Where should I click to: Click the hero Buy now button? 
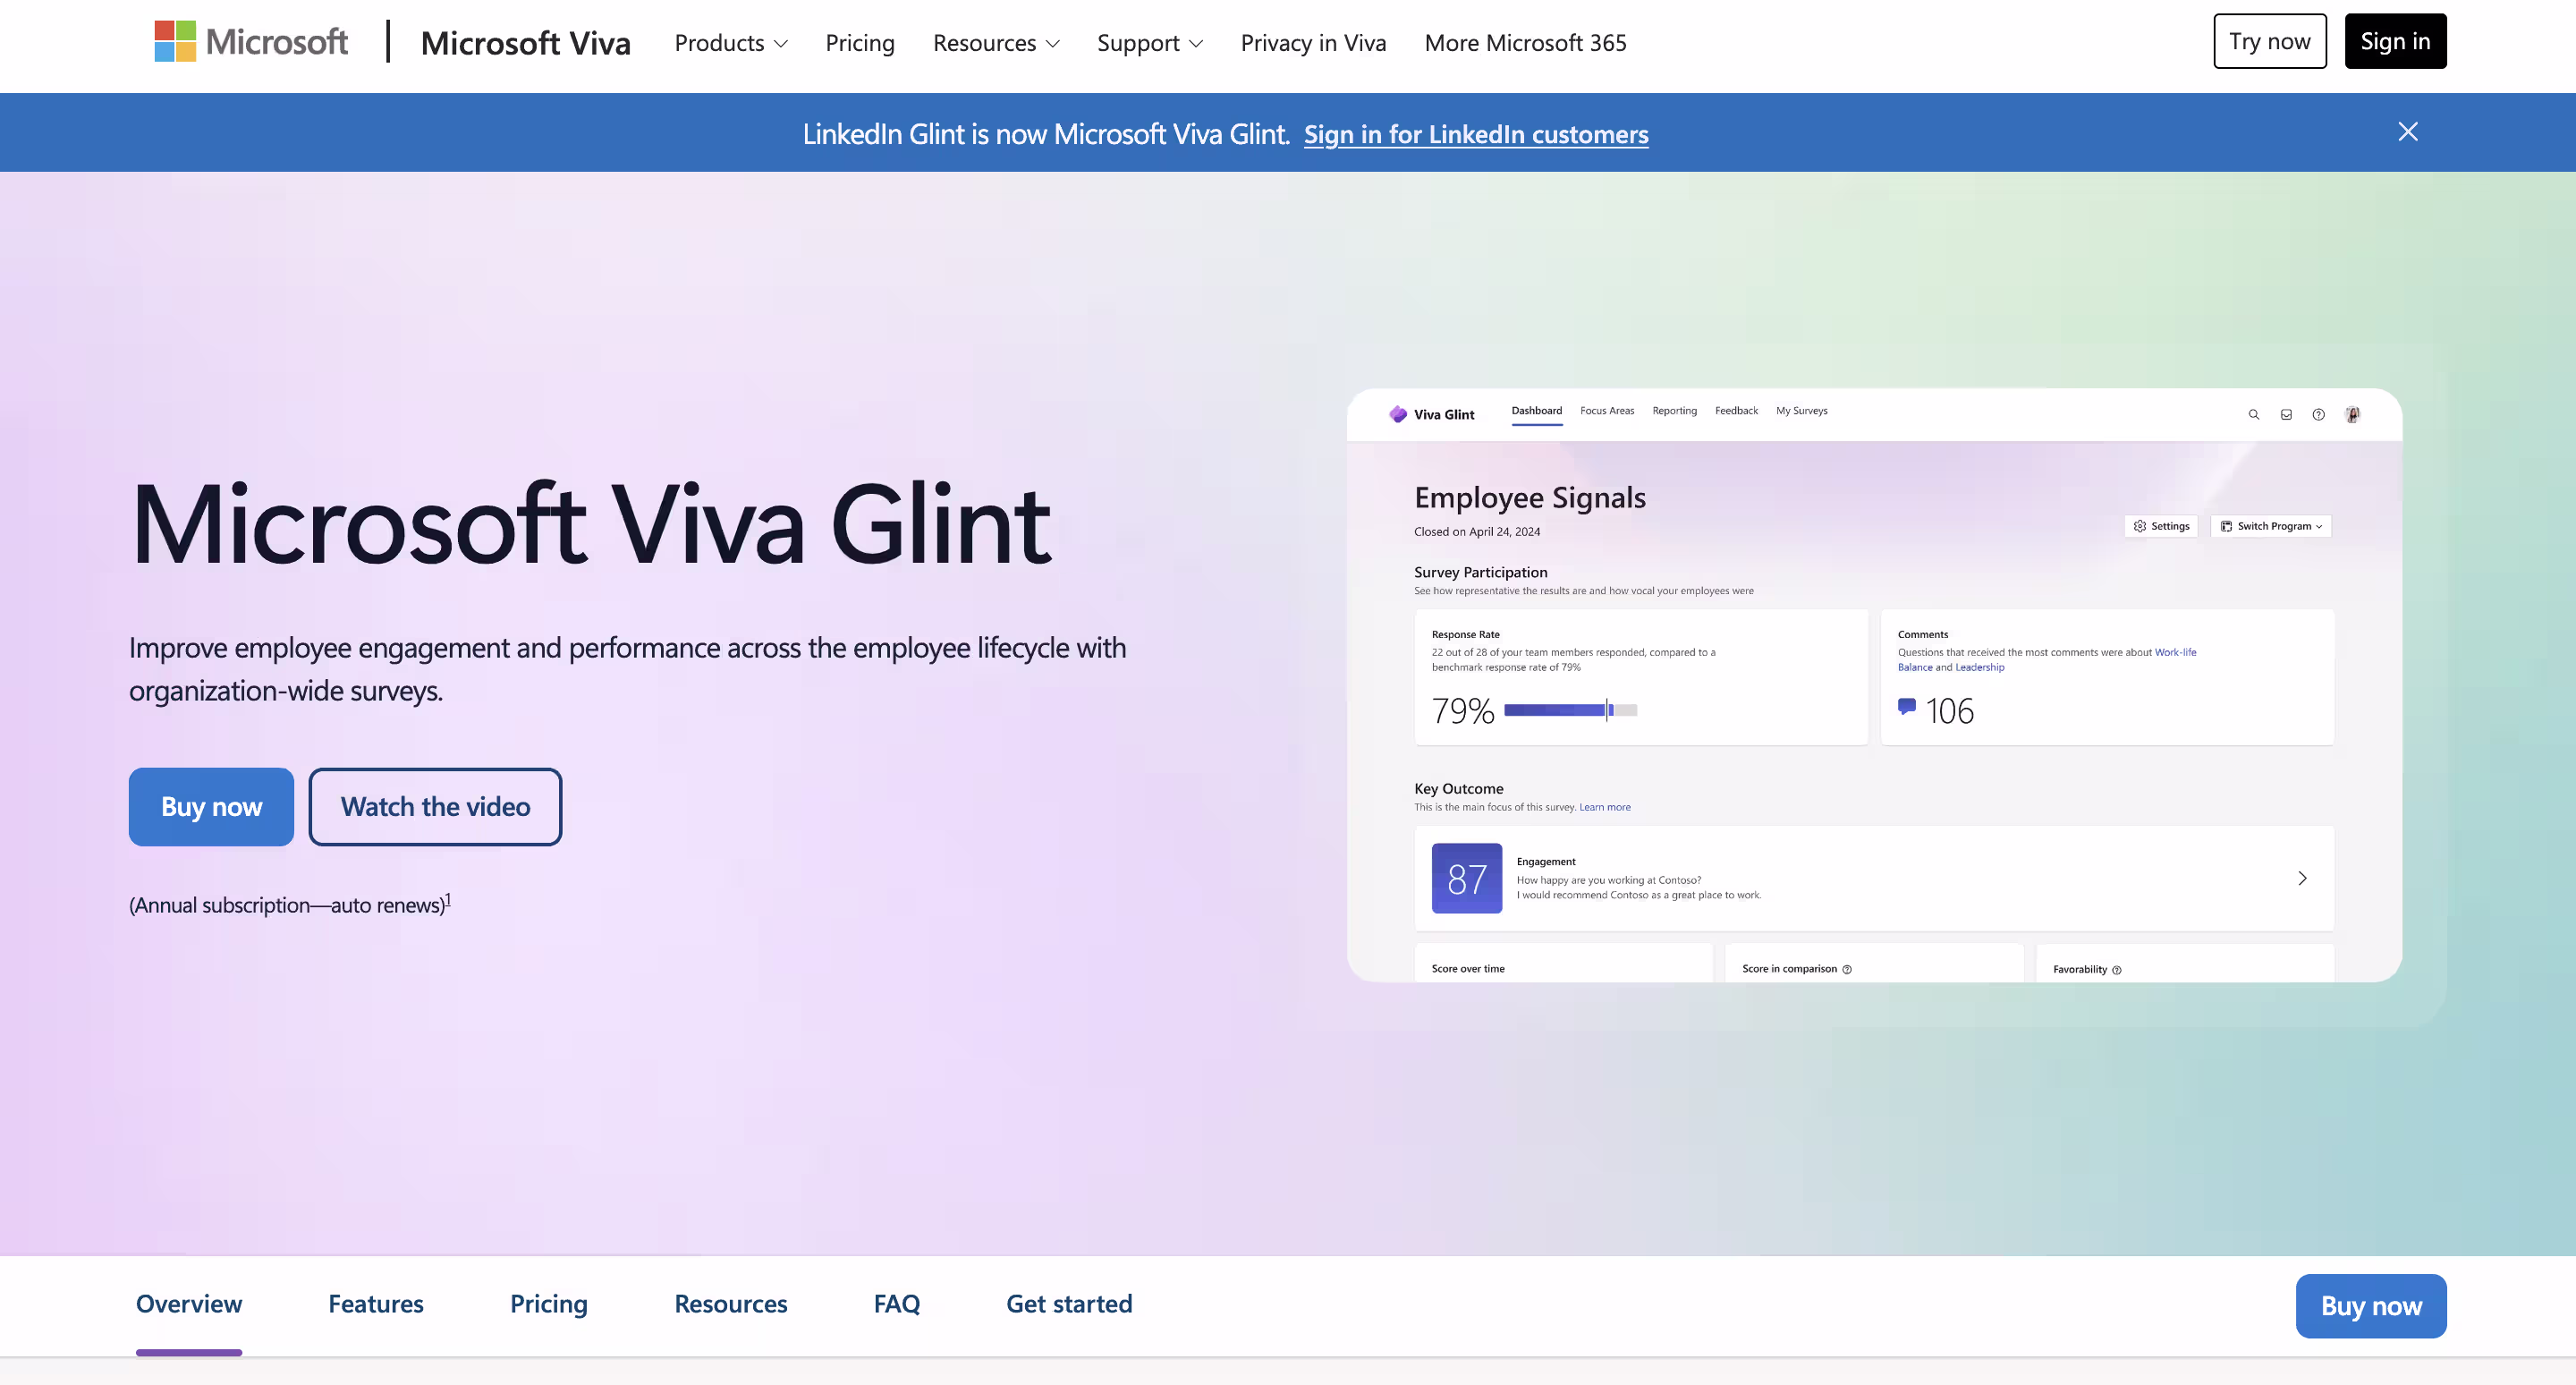(x=211, y=806)
